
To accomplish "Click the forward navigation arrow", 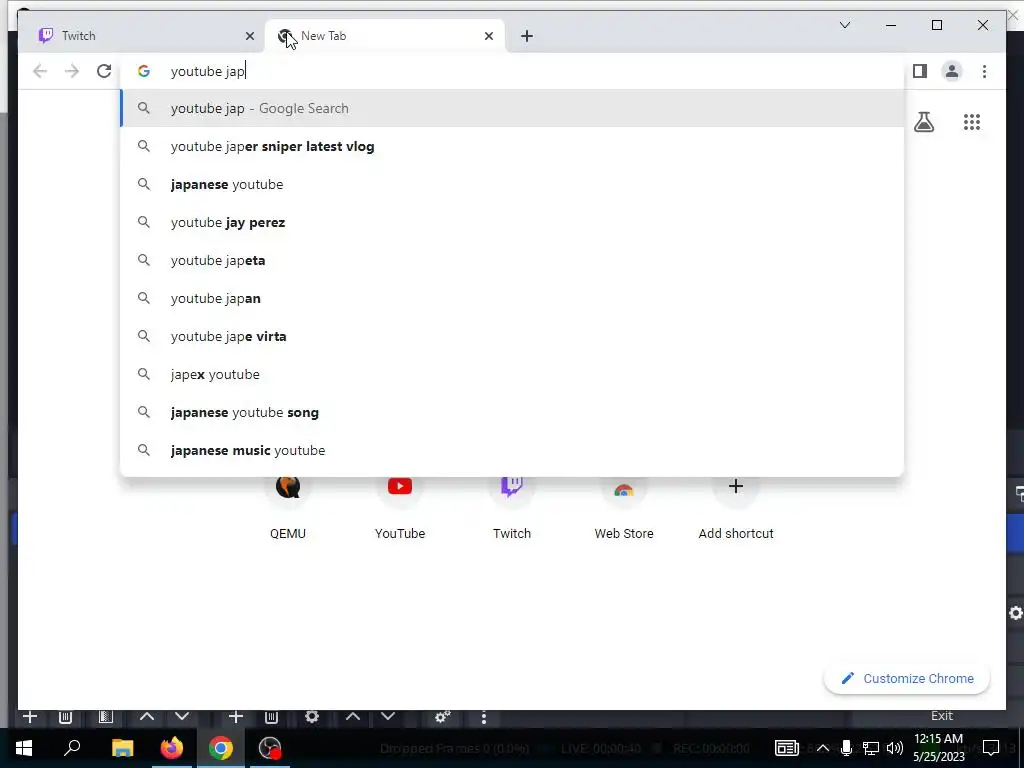I will [x=72, y=71].
